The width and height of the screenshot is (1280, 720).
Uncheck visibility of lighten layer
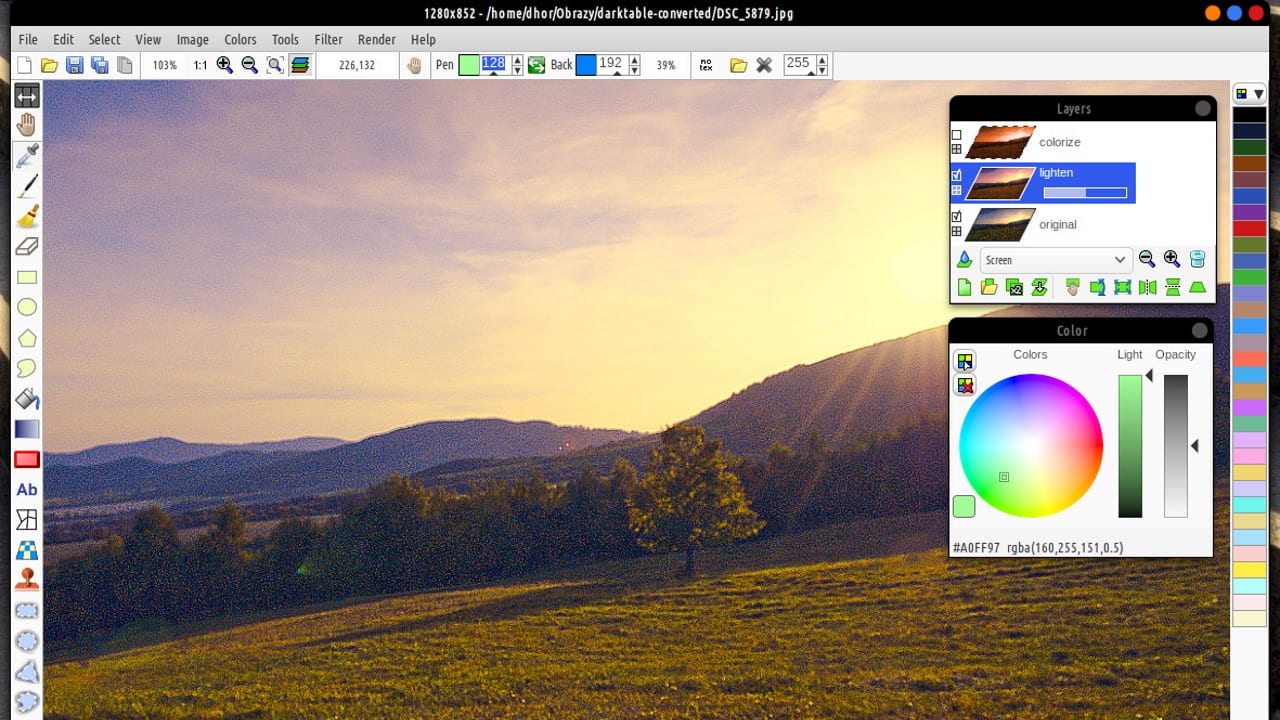956,175
